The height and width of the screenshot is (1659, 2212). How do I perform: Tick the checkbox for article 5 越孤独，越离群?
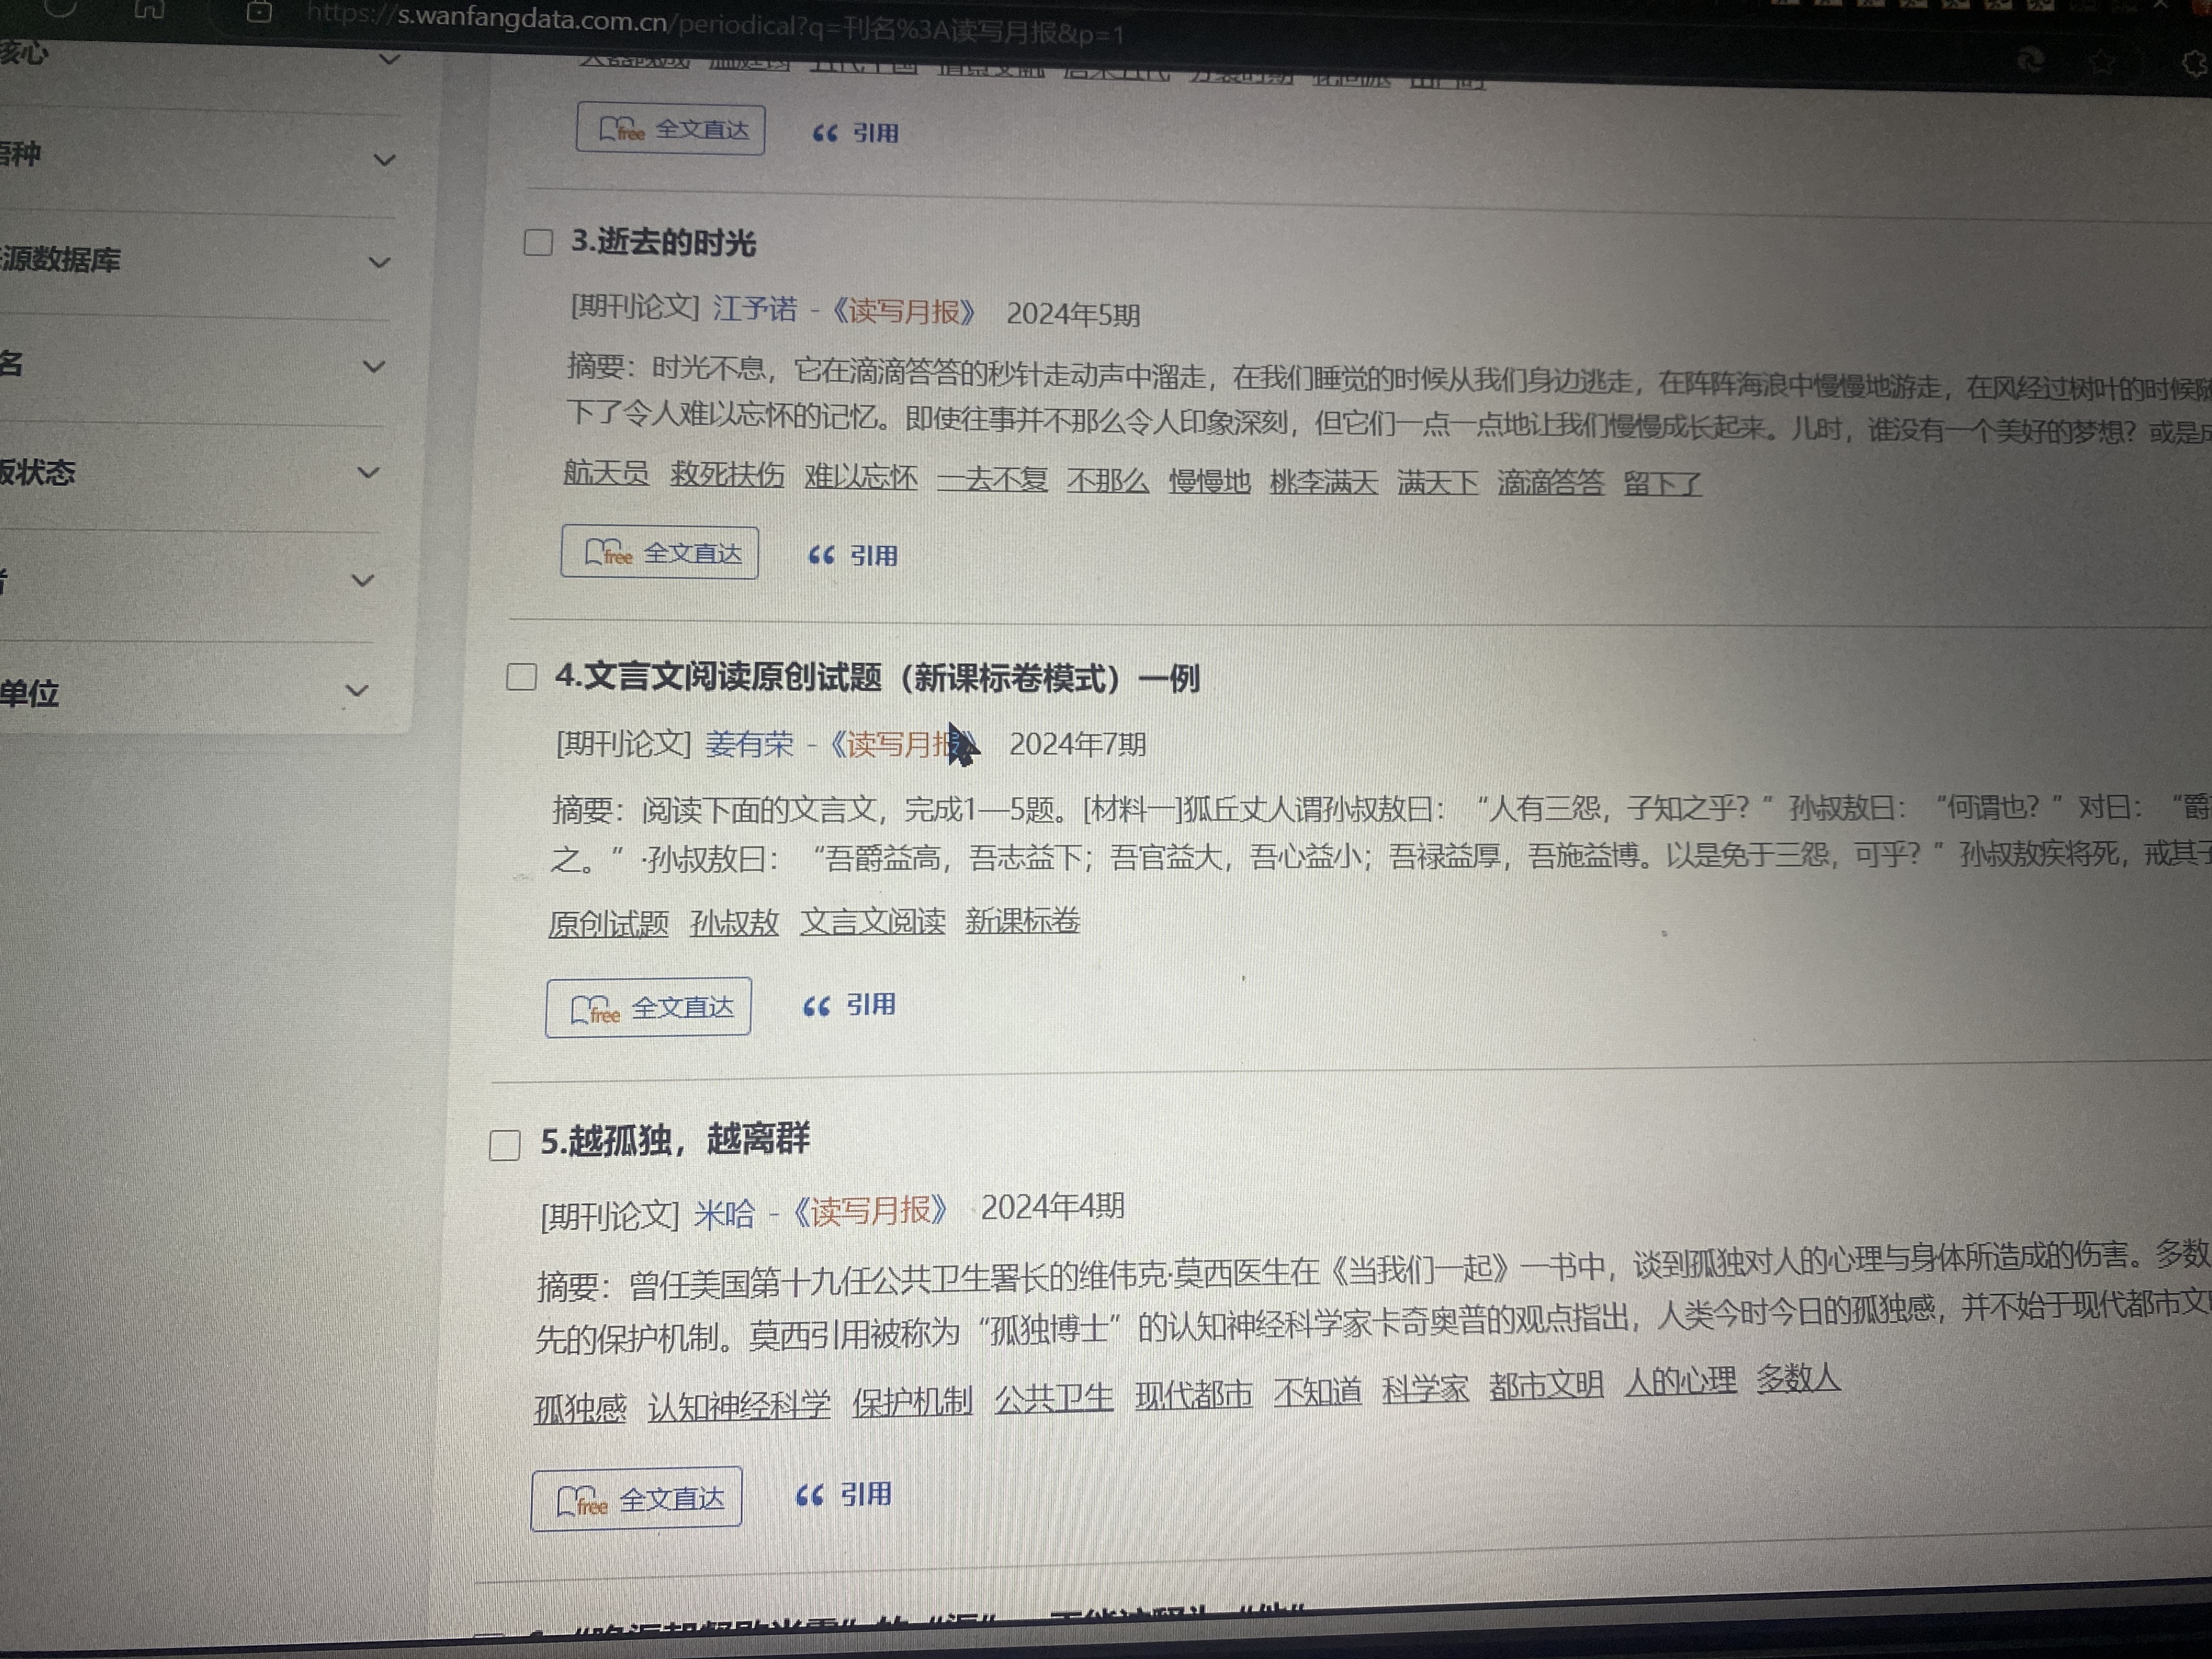point(504,1145)
